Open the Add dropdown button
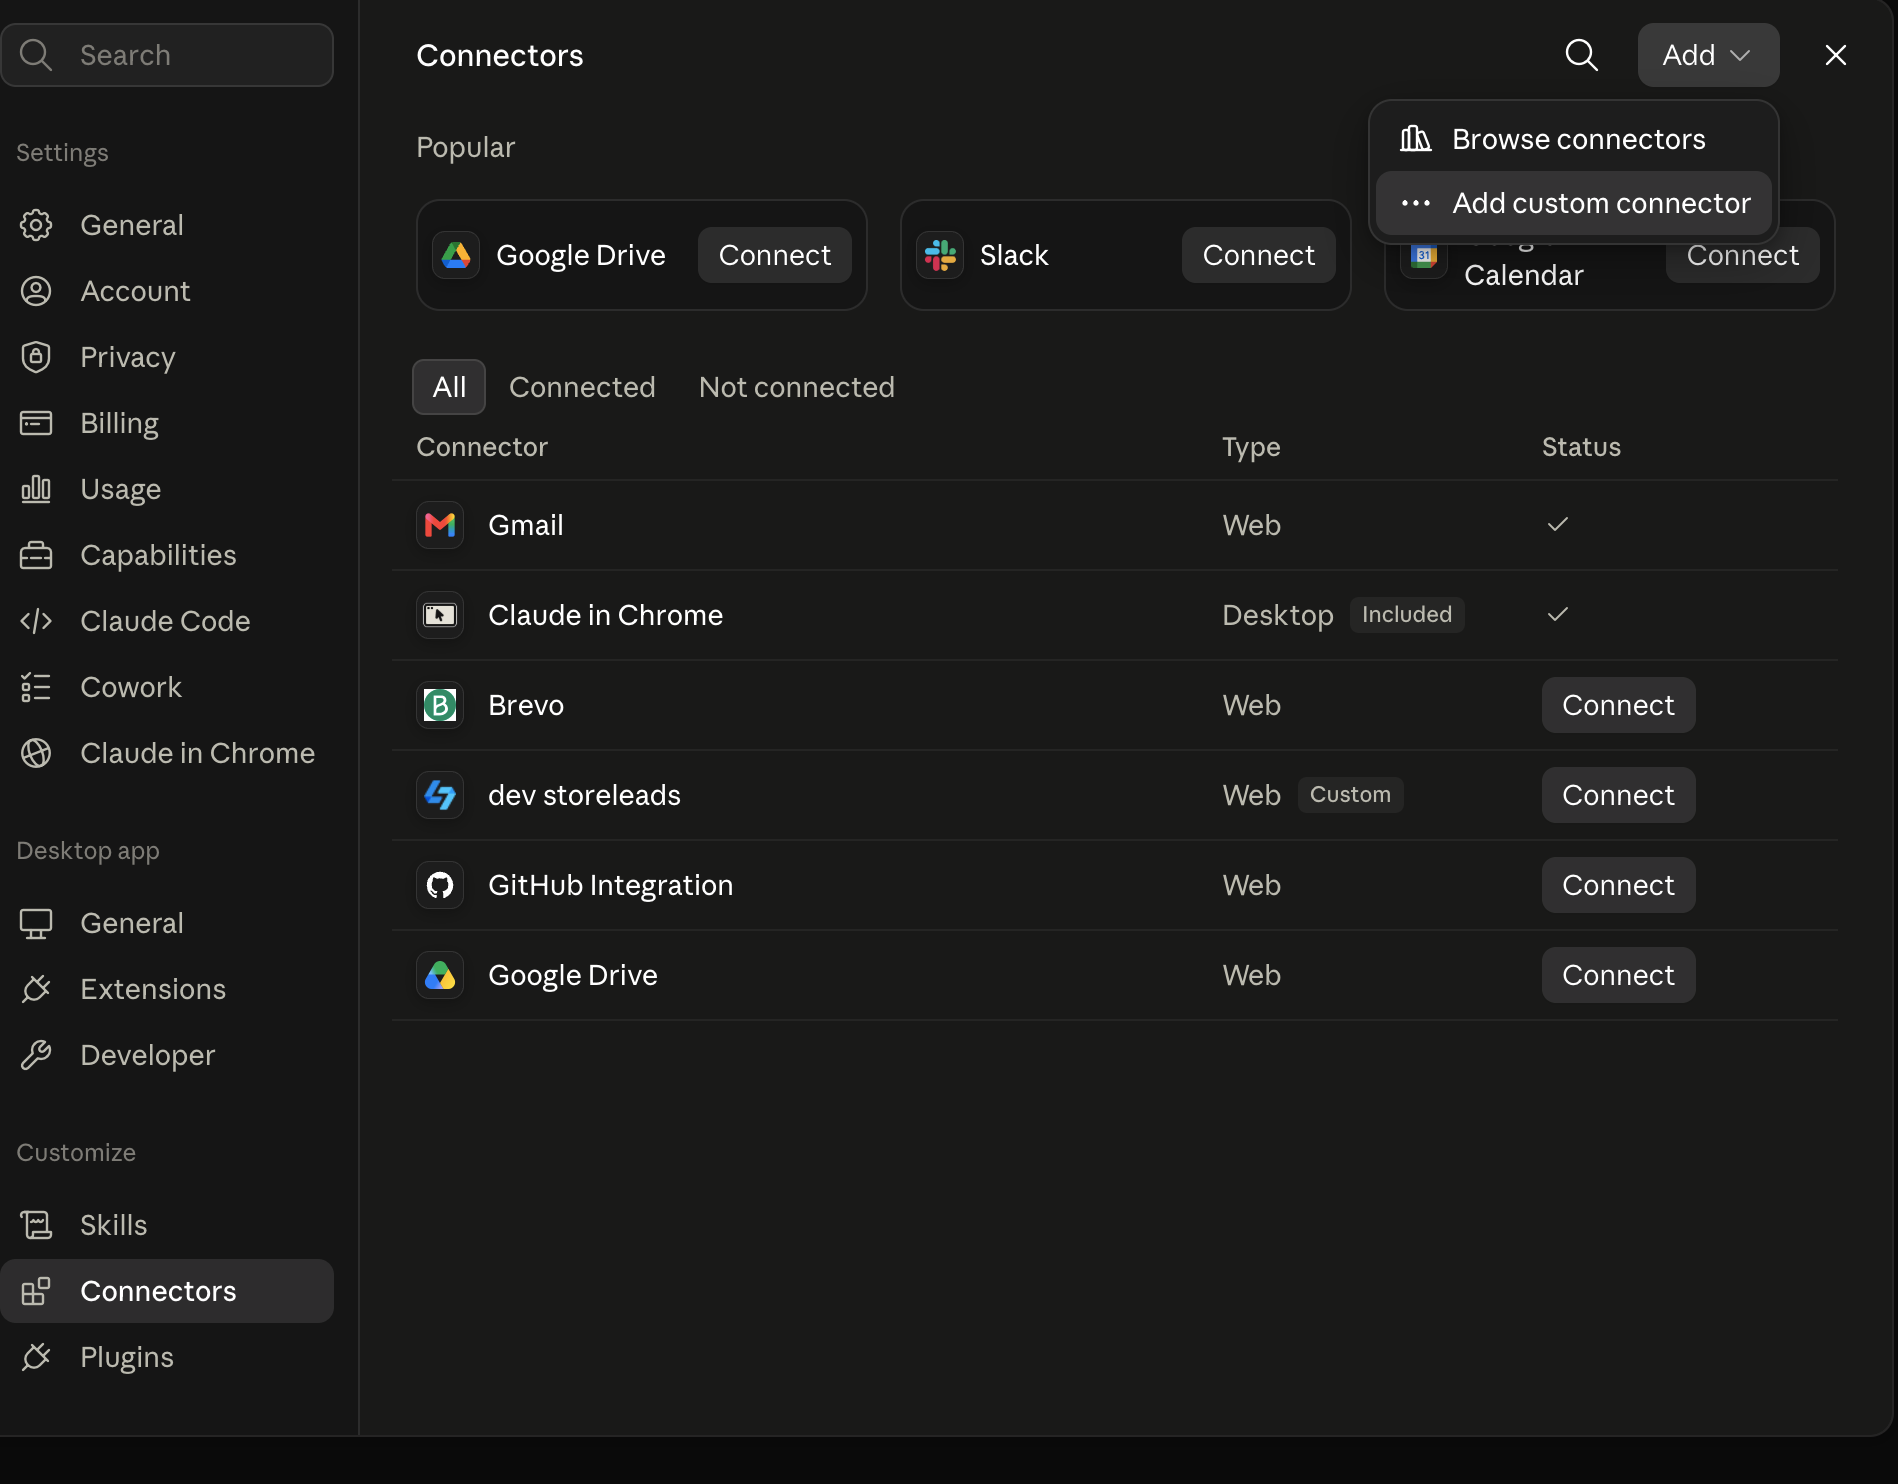 click(x=1708, y=55)
